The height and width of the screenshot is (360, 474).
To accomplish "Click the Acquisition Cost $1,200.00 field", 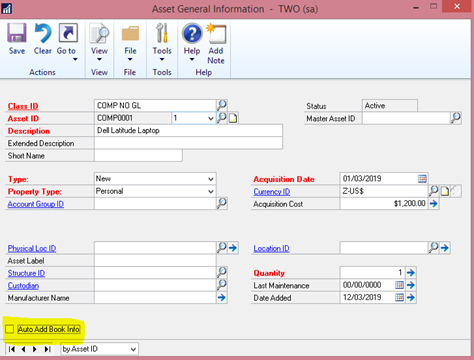I will (384, 203).
